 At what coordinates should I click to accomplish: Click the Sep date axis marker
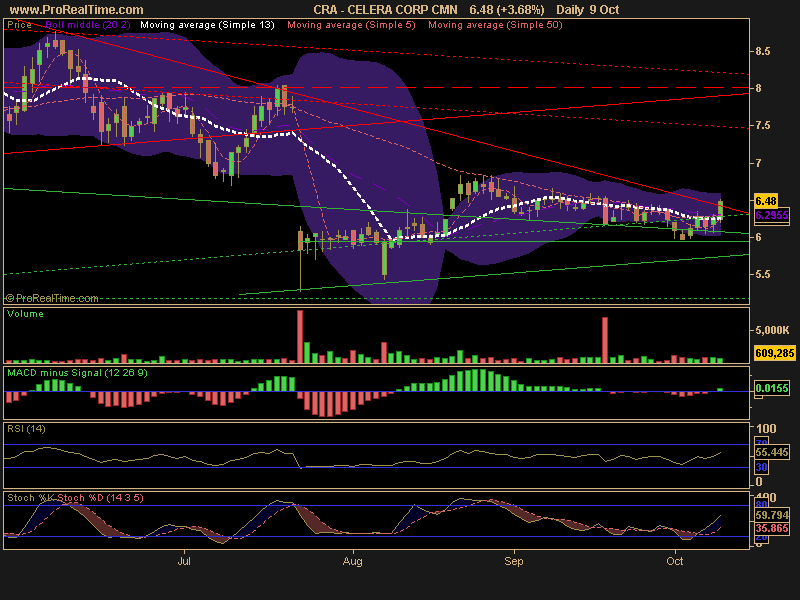click(514, 561)
